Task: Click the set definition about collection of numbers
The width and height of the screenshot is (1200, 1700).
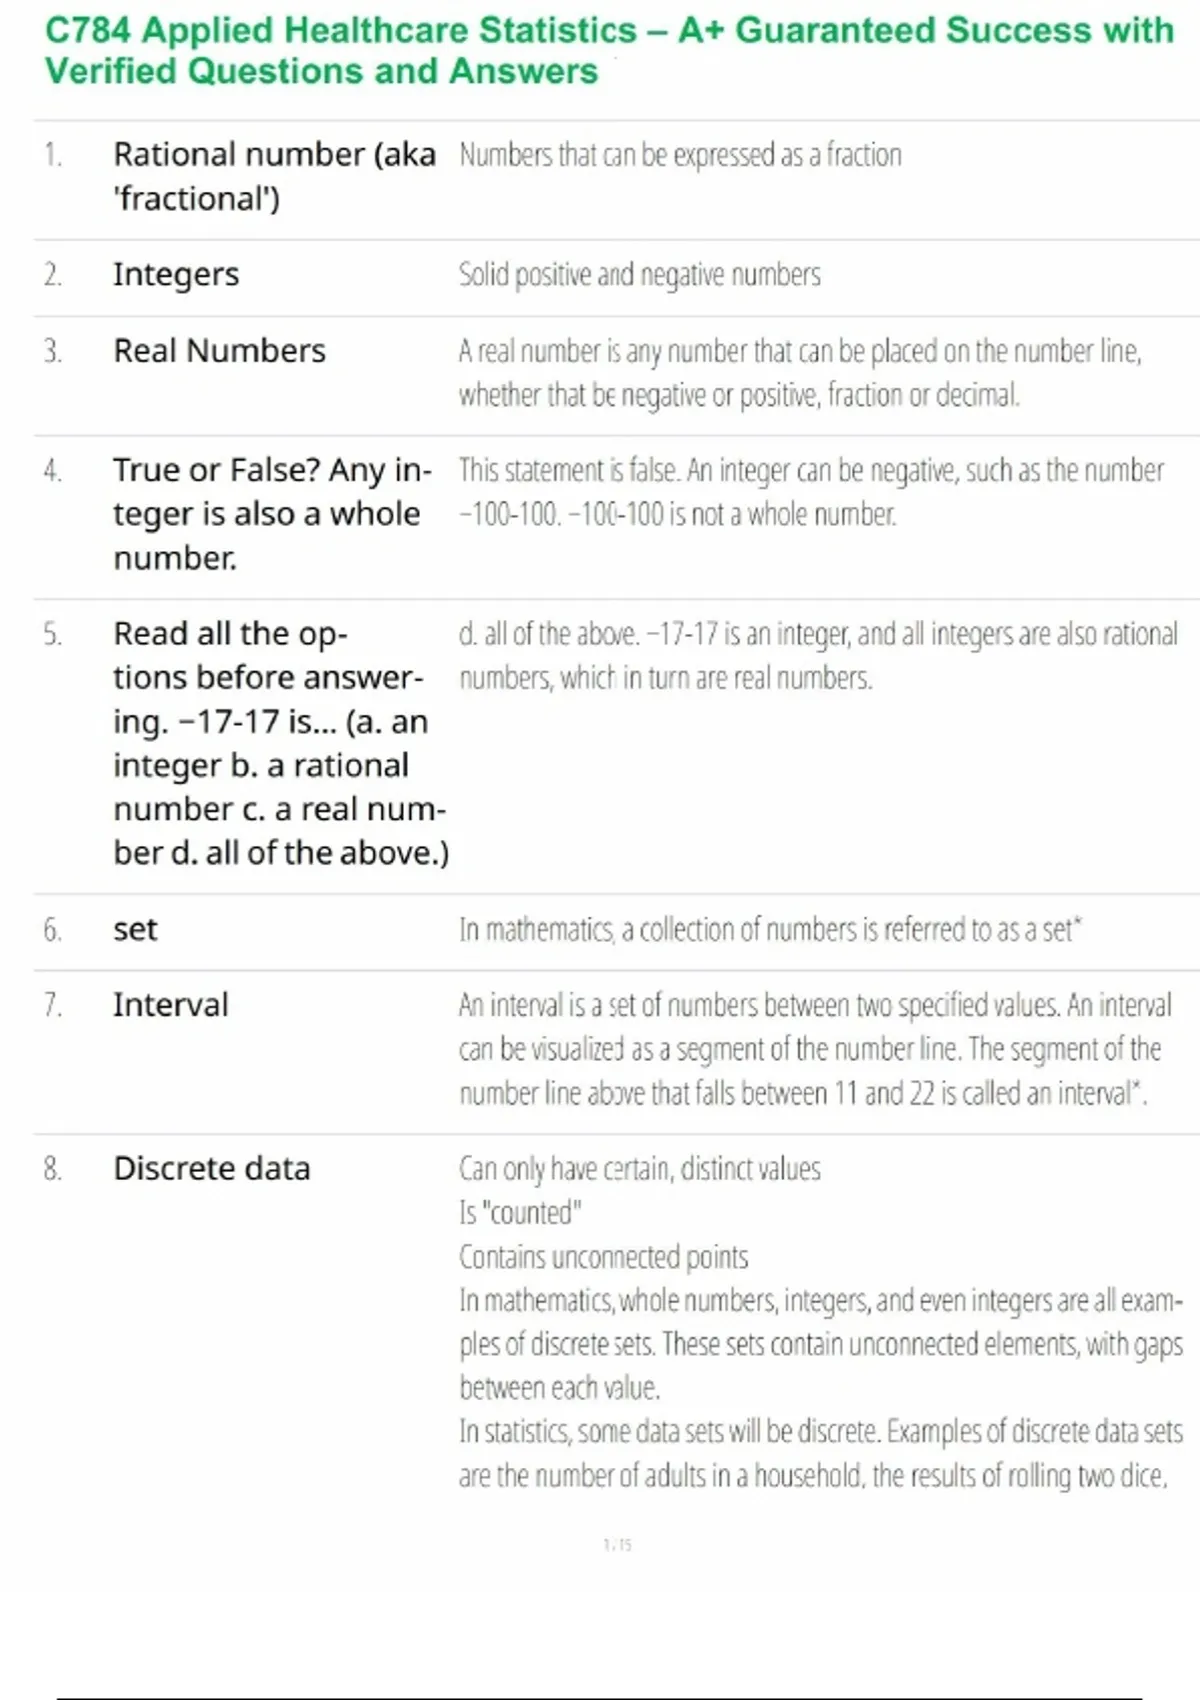Action: pos(770,929)
